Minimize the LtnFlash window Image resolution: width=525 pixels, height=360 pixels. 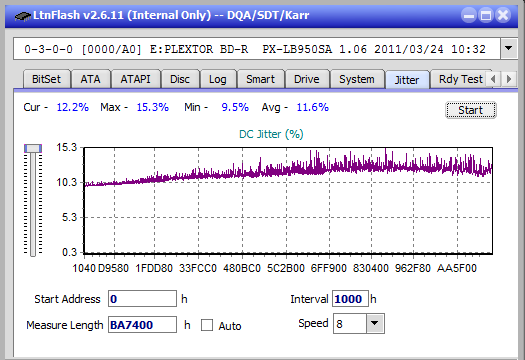pyautogui.click(x=469, y=15)
